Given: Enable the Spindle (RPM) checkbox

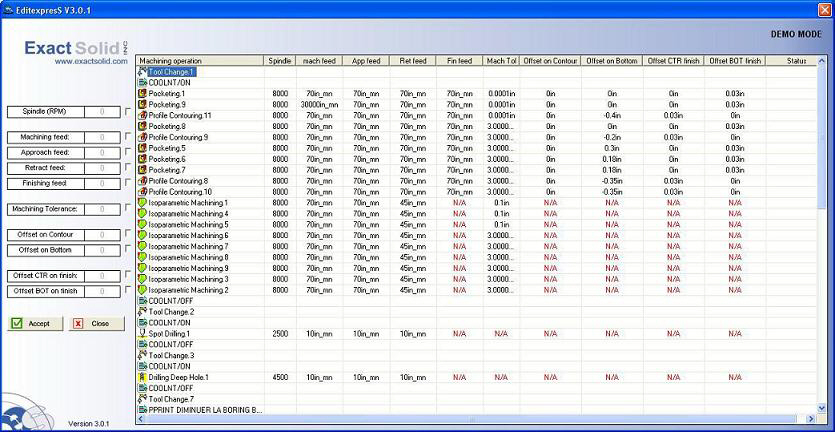Looking at the screenshot, I should tap(127, 111).
